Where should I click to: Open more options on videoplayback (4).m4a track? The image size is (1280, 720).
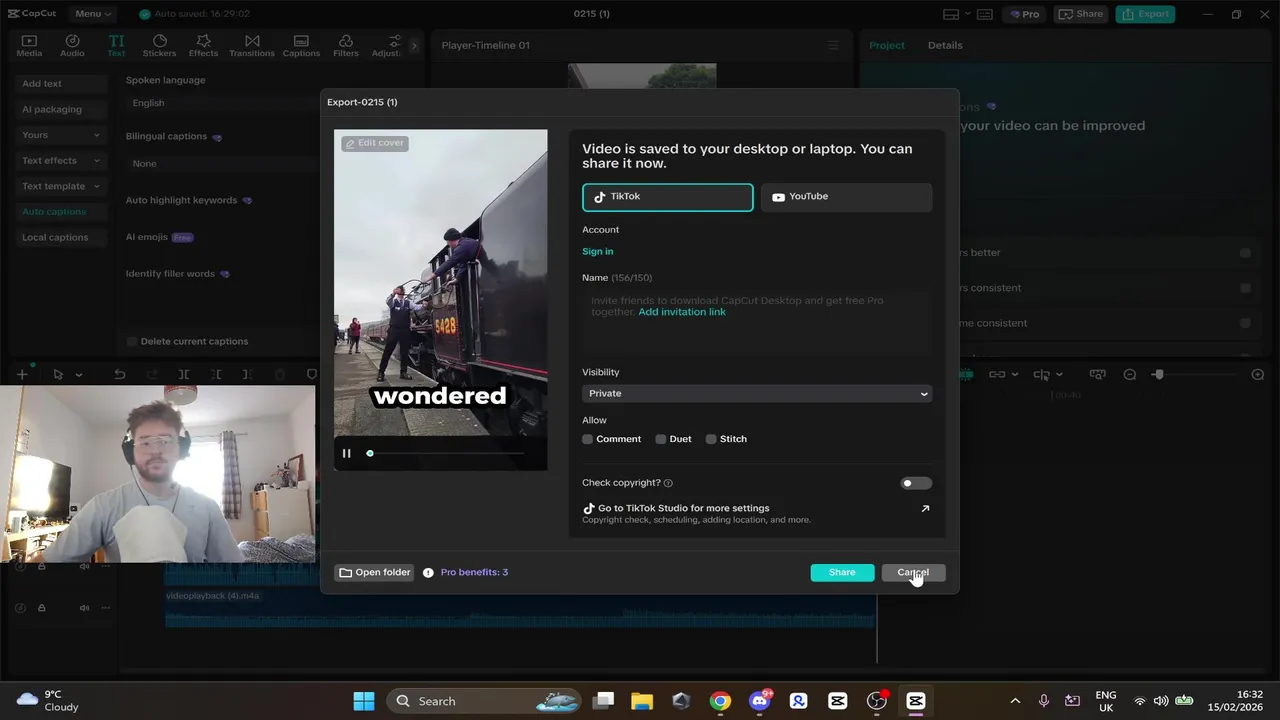(105, 607)
